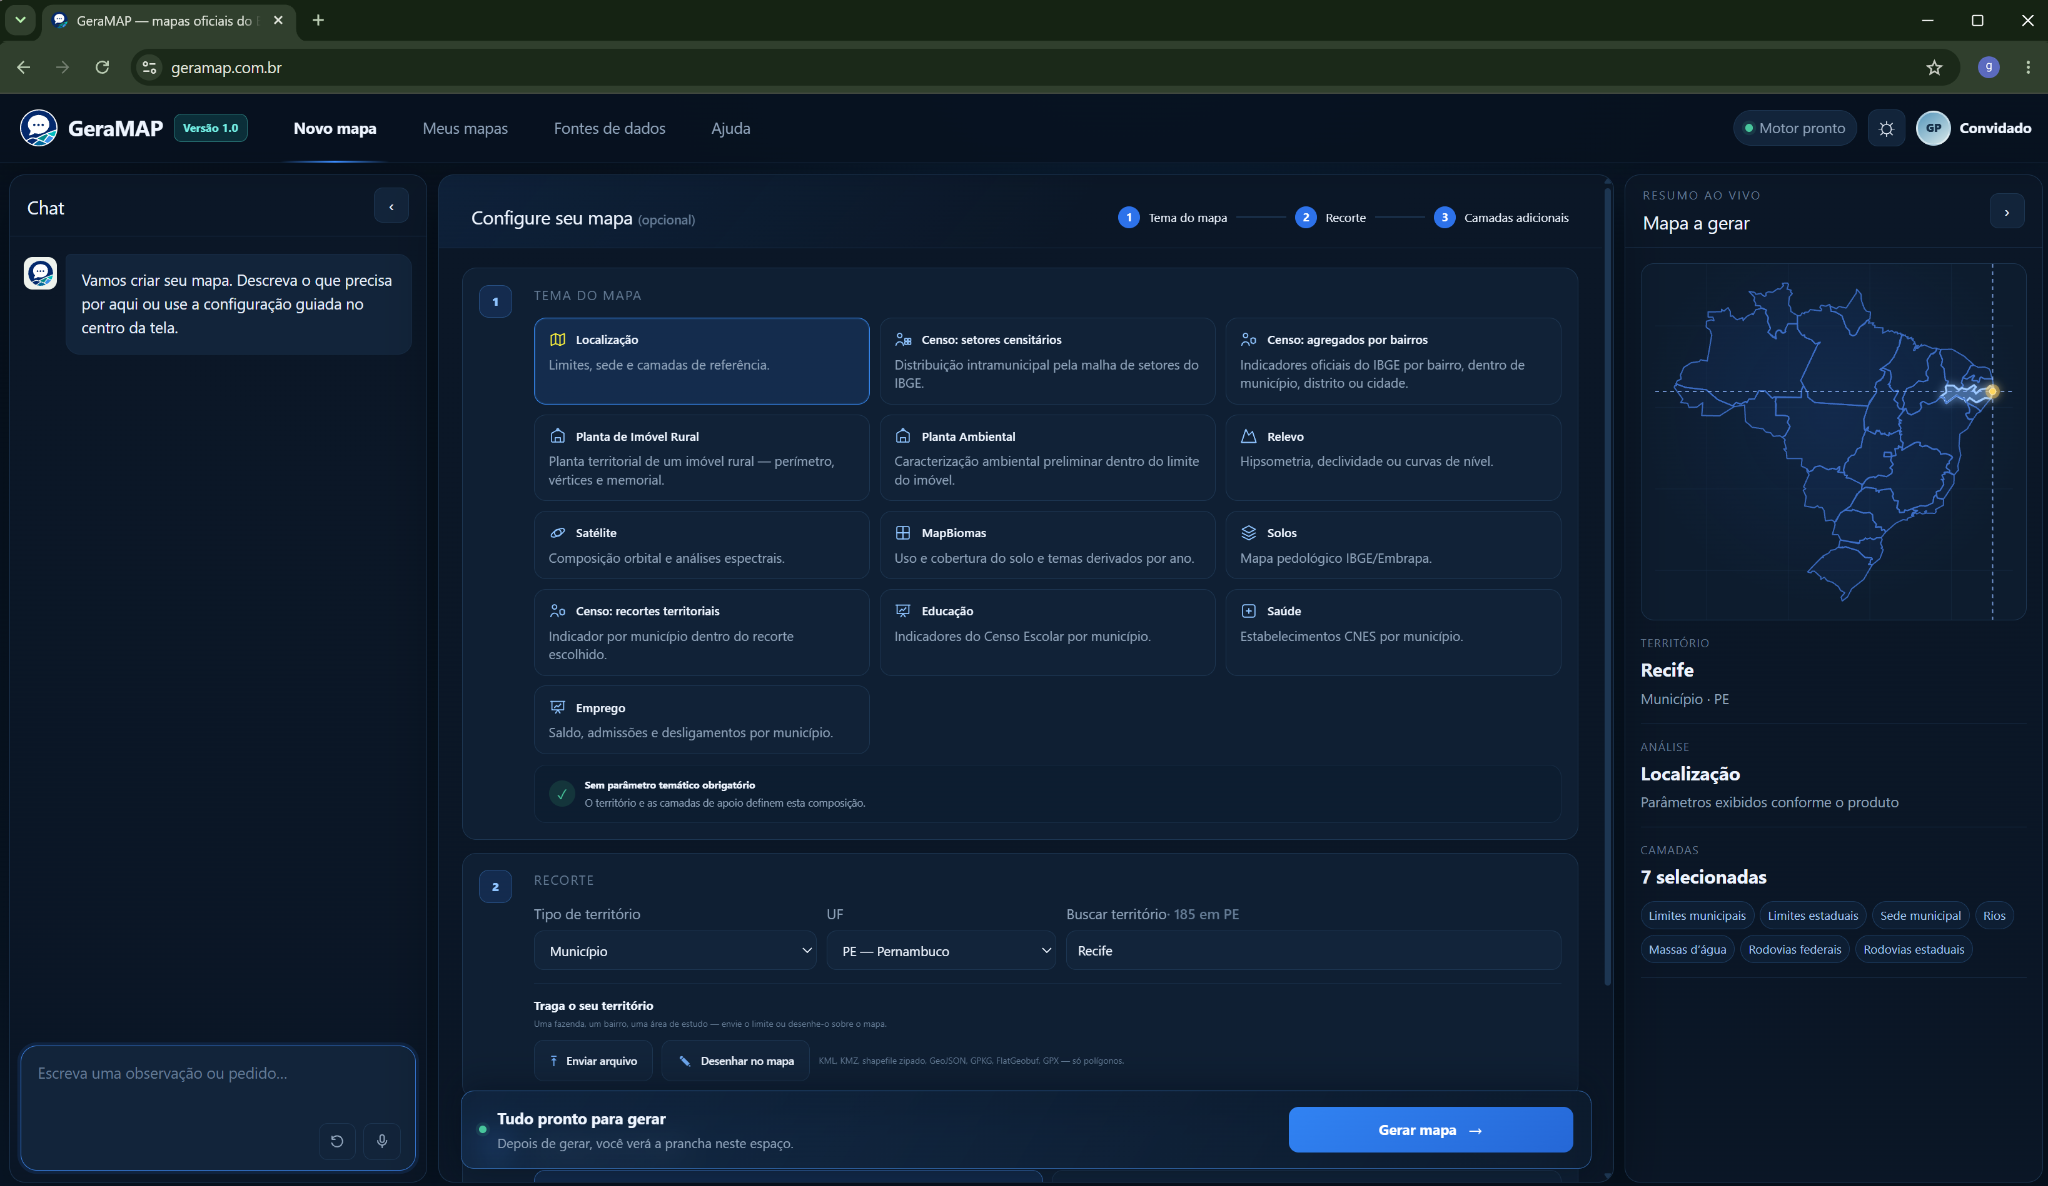Jump to step 3 Camadas adicionais

point(1501,217)
